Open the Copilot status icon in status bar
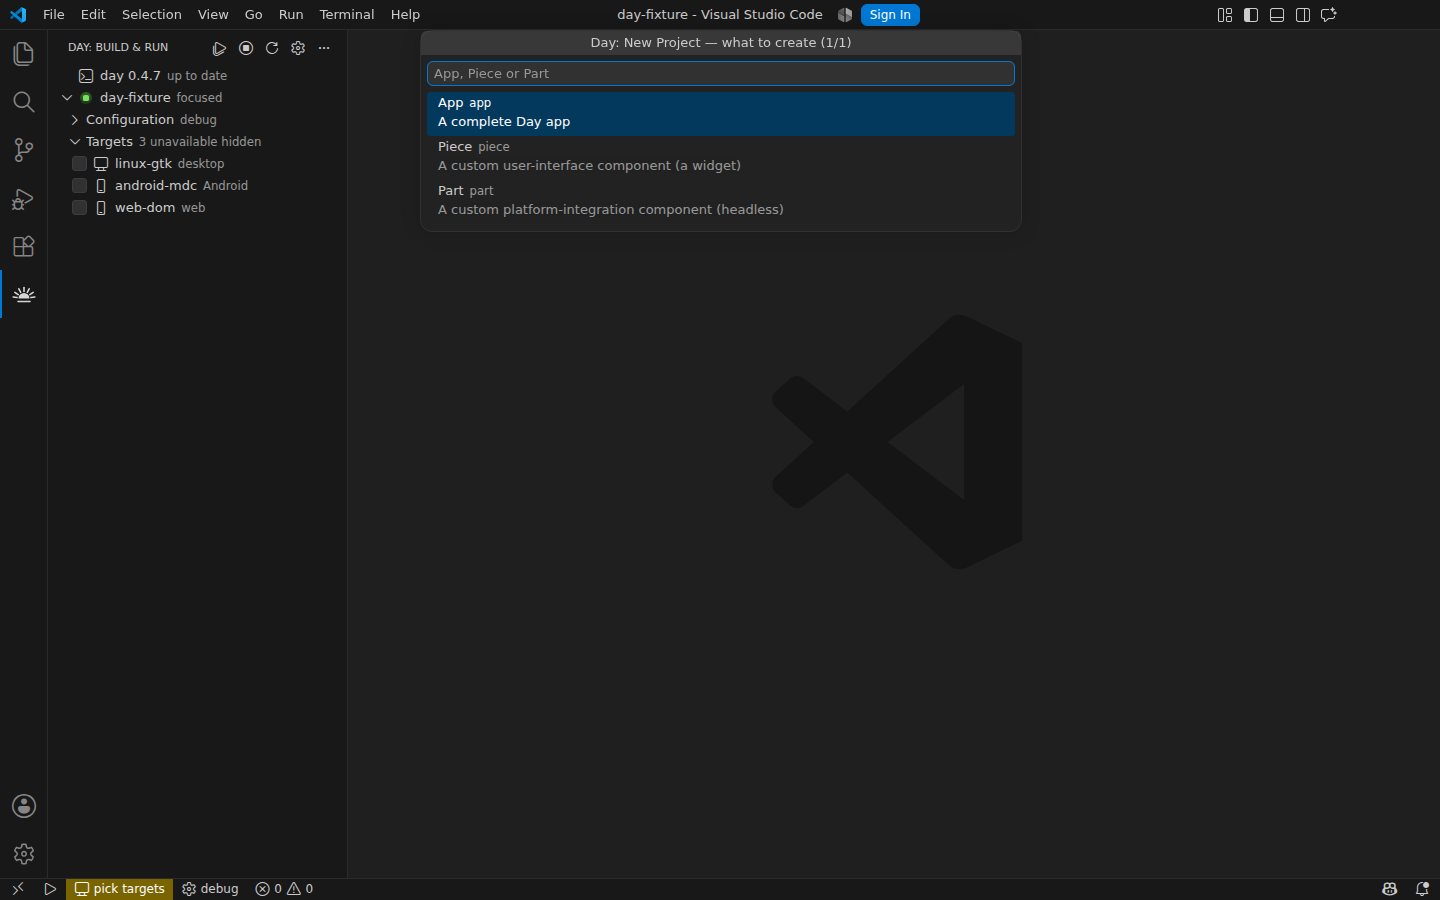The height and width of the screenshot is (900, 1440). 1390,889
